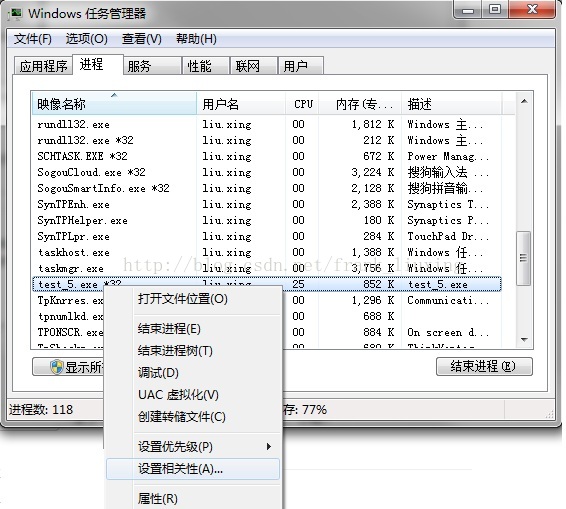Image resolution: width=566 pixels, height=509 pixels.
Task: Click the 进程数: 118 status bar entry
Action: (x=41, y=410)
